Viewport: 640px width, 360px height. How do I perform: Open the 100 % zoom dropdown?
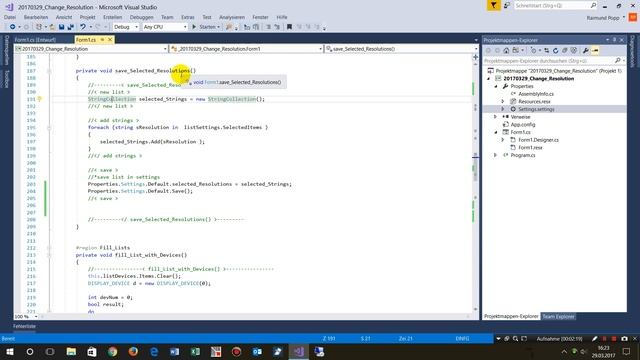click(x=26, y=316)
